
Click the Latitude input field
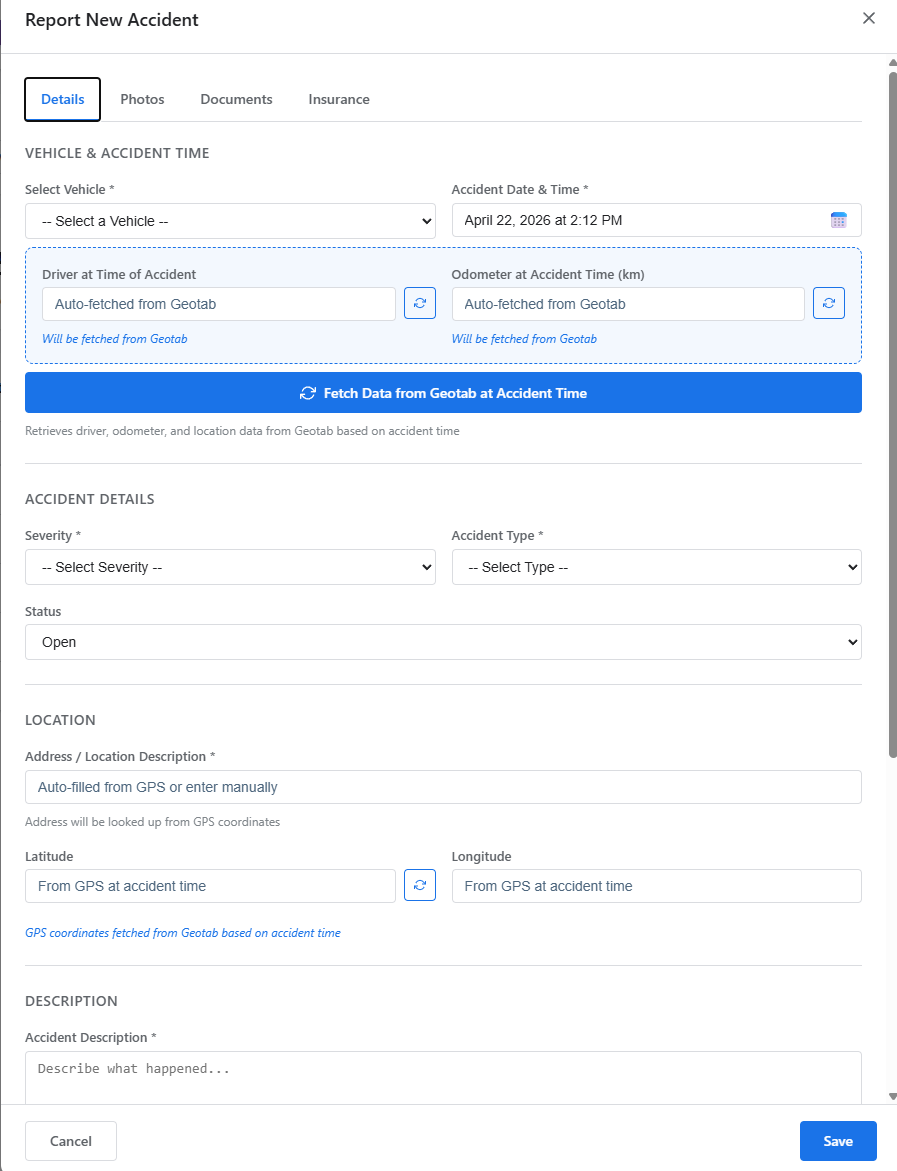[211, 886]
